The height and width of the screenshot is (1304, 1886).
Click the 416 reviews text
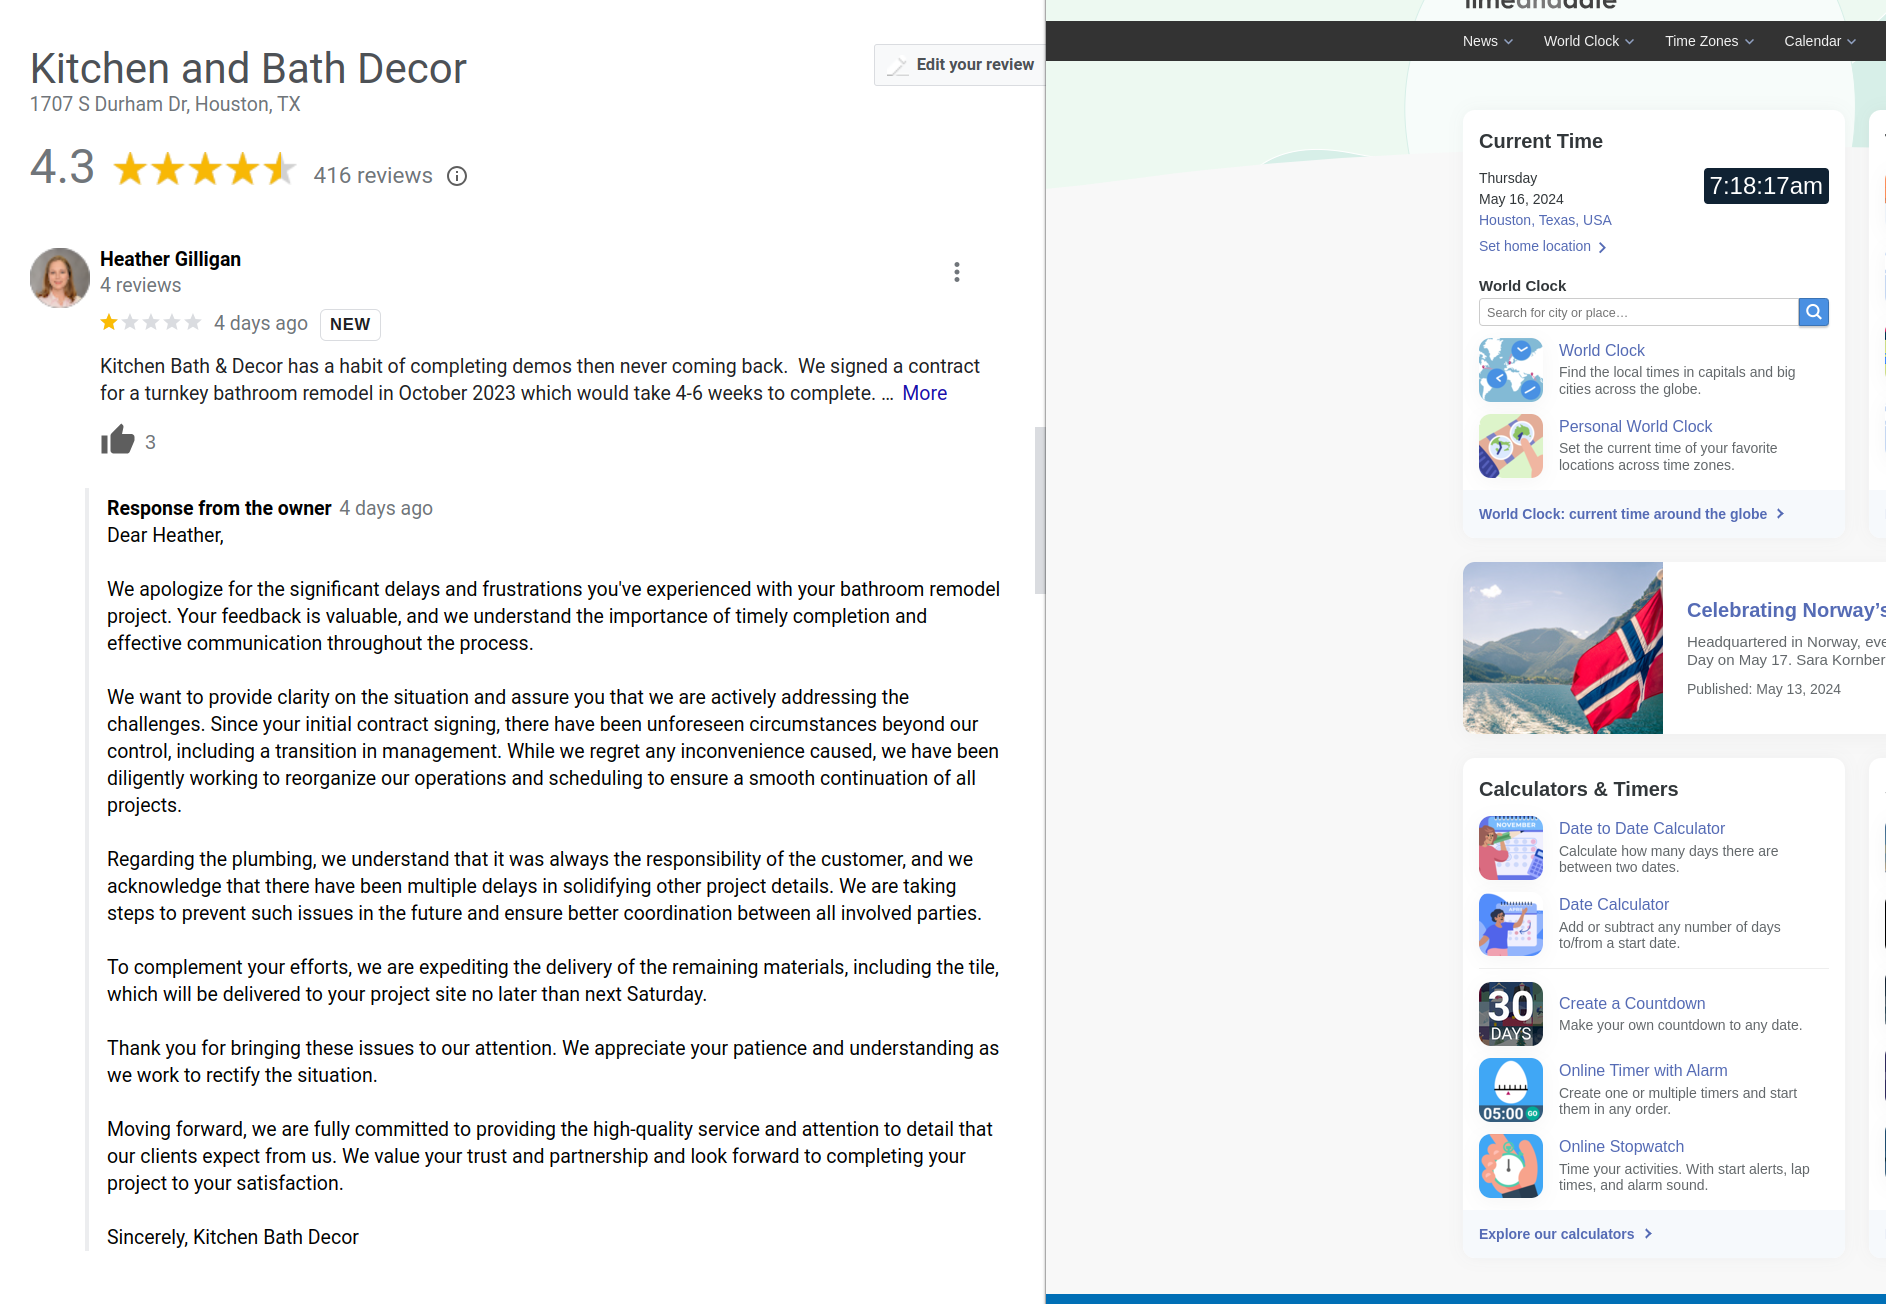pos(373,176)
